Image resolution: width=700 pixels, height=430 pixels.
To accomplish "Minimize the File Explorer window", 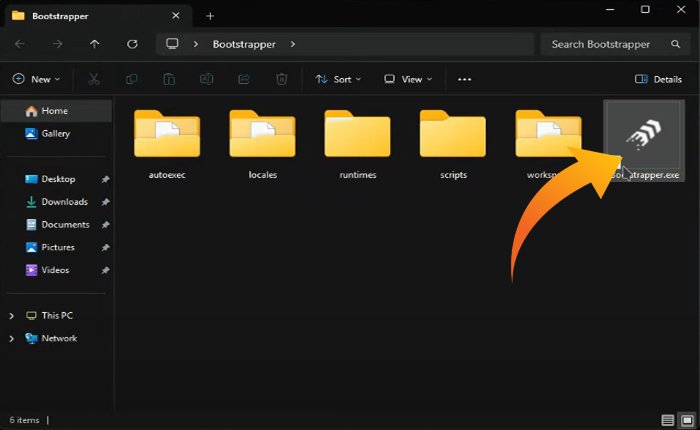I will (x=610, y=9).
